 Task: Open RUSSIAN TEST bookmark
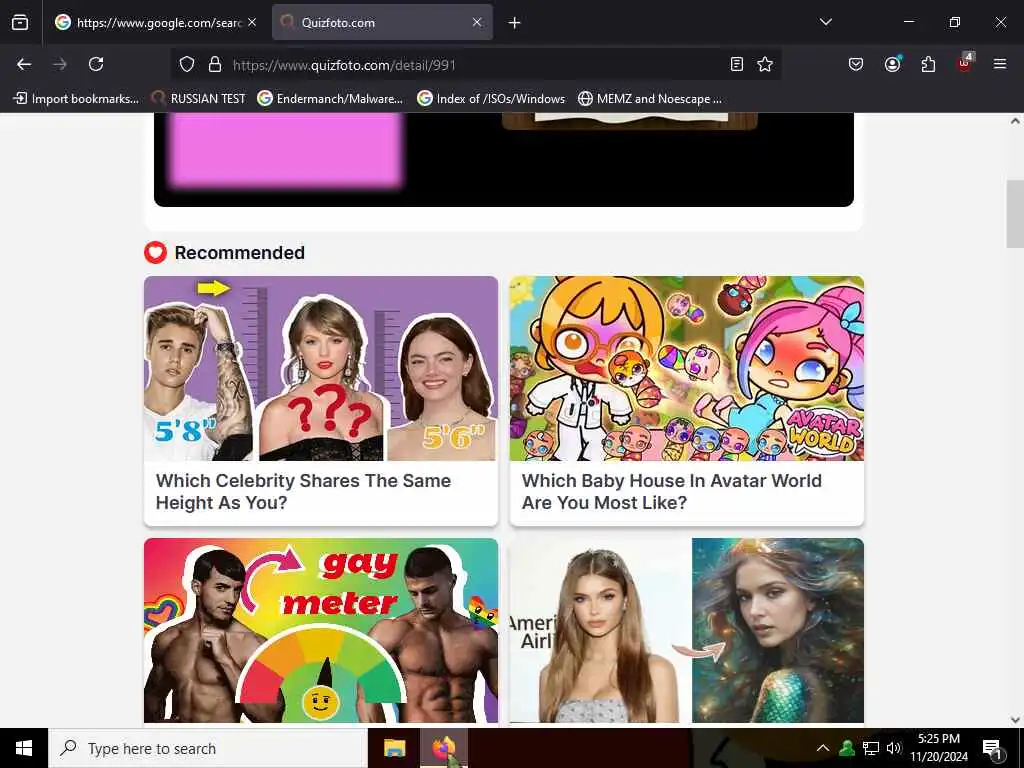coord(199,99)
